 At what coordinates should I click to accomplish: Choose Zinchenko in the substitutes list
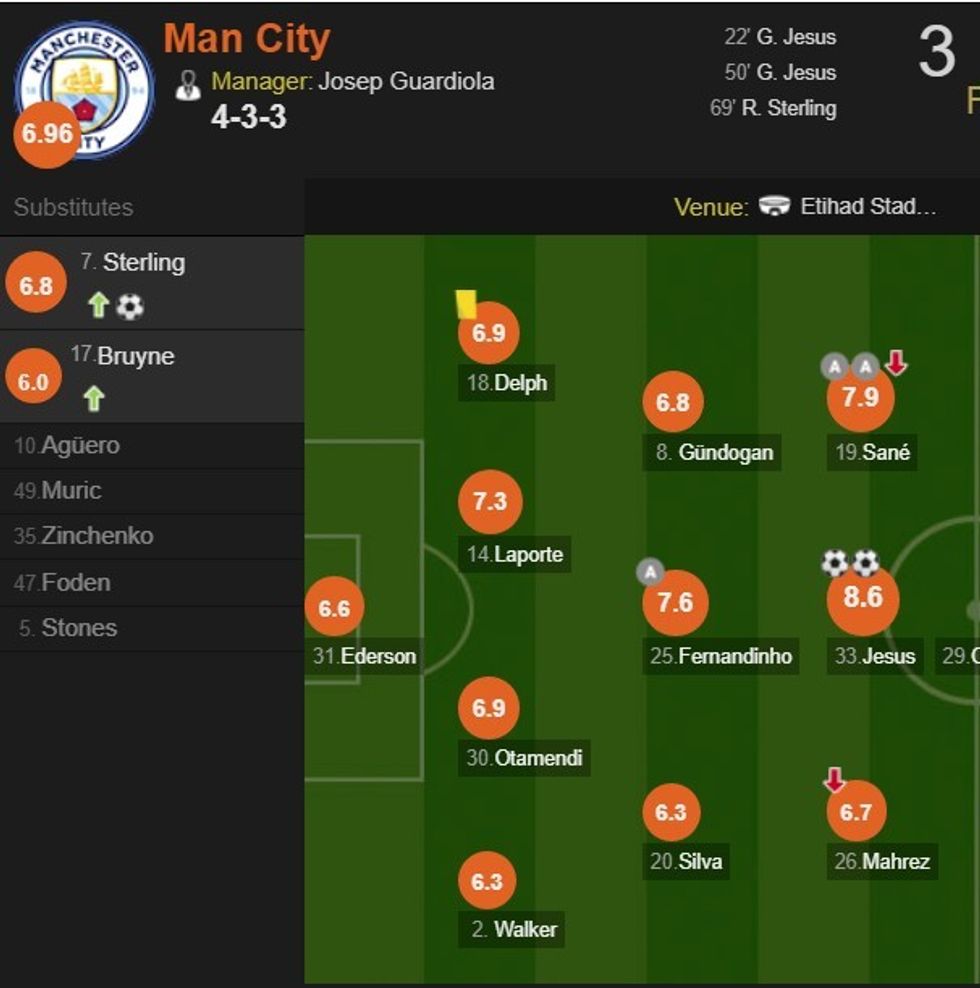point(97,536)
